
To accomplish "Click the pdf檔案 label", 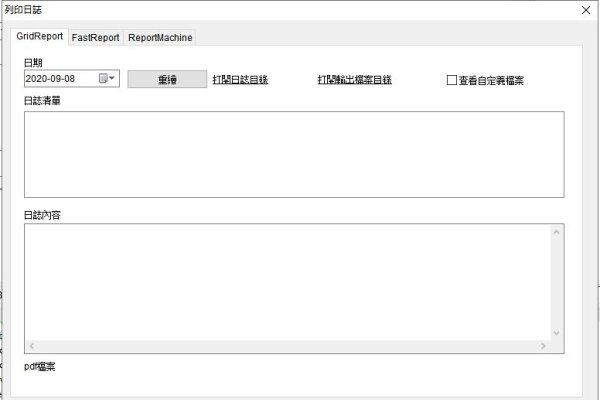I will (x=40, y=367).
